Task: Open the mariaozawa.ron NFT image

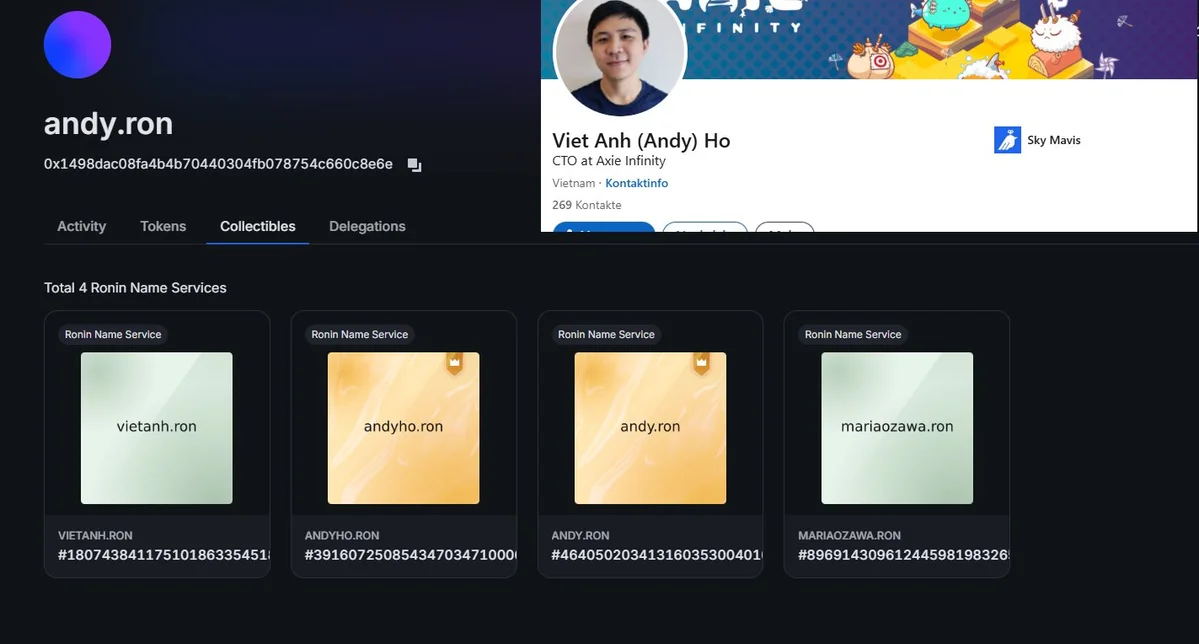Action: click(x=896, y=427)
